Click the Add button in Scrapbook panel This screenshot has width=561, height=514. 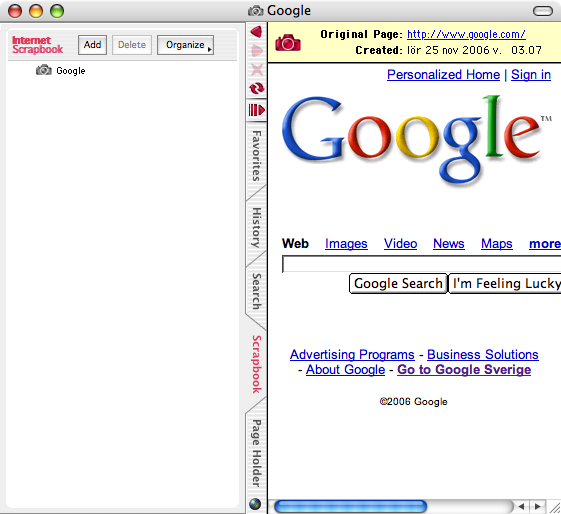point(92,45)
